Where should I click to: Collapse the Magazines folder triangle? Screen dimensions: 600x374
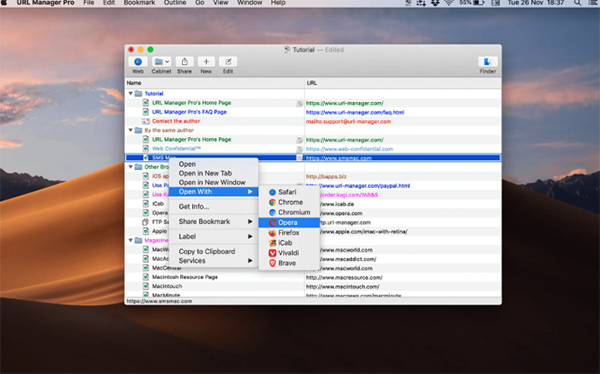click(x=130, y=240)
